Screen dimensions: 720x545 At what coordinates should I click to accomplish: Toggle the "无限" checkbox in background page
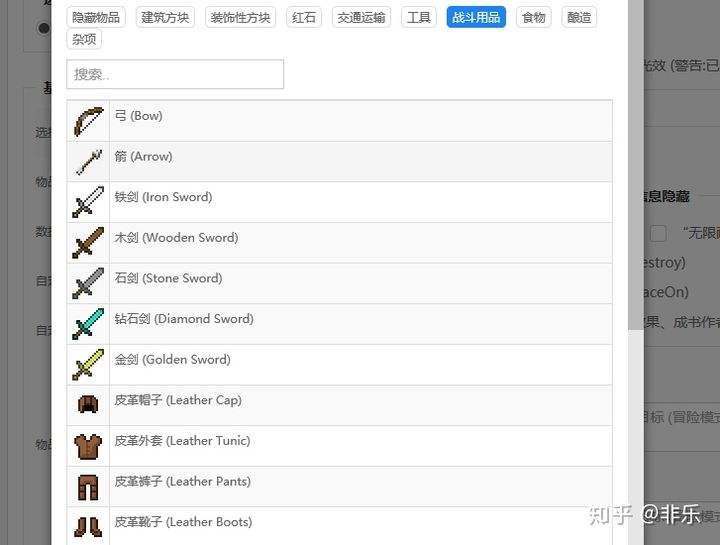coord(658,233)
